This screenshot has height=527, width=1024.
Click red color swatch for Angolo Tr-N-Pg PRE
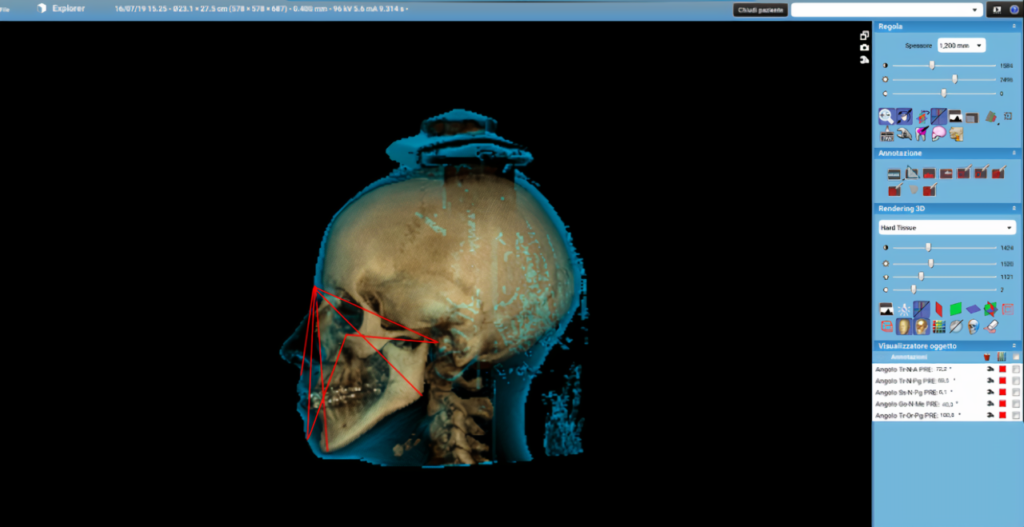pyautogui.click(x=1002, y=381)
